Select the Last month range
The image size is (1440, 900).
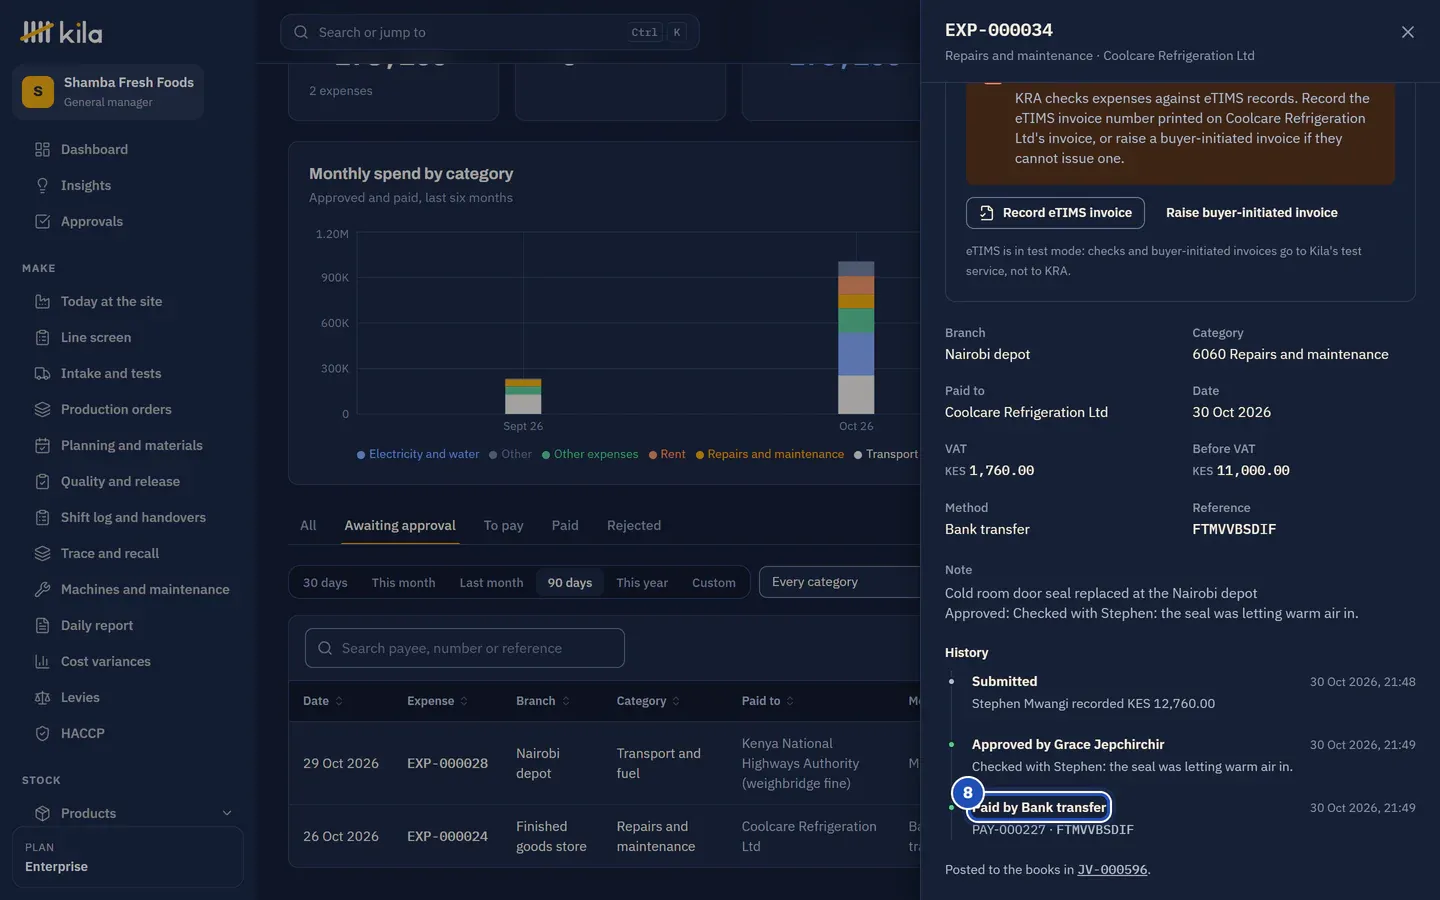pos(491,583)
